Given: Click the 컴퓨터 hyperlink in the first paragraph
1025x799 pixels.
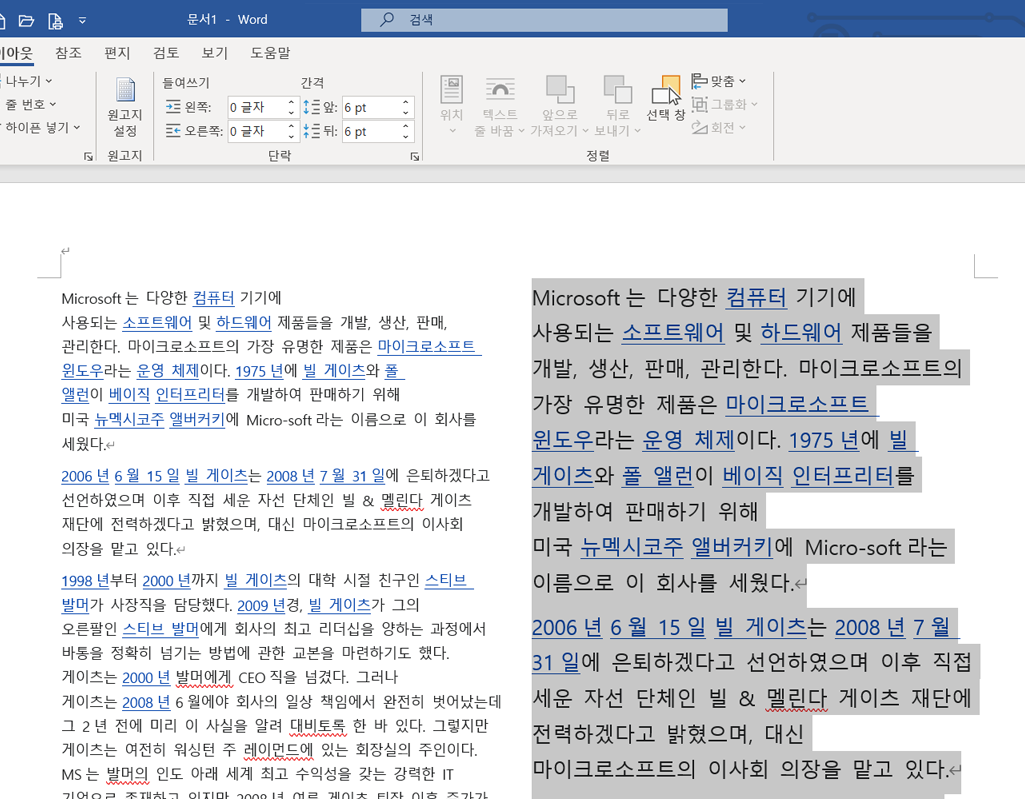Looking at the screenshot, I should tap(215, 299).
